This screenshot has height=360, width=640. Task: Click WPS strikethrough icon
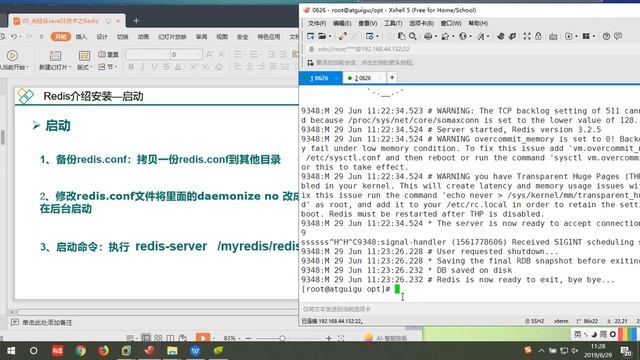(x=166, y=67)
